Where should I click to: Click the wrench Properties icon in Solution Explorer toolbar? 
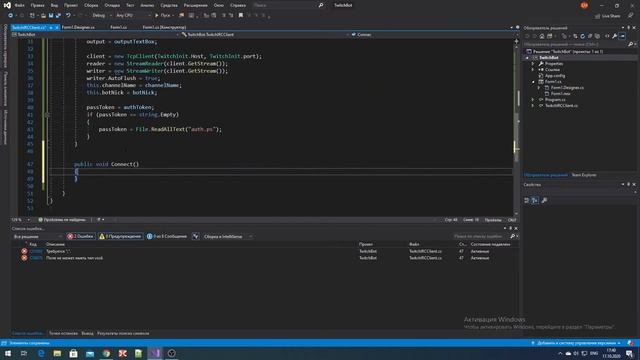pyautogui.click(x=615, y=36)
